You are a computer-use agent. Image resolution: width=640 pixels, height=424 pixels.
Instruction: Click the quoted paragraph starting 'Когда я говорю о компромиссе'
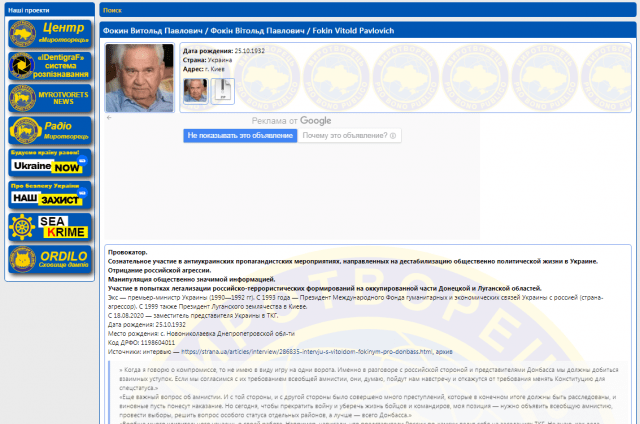[x=369, y=379]
